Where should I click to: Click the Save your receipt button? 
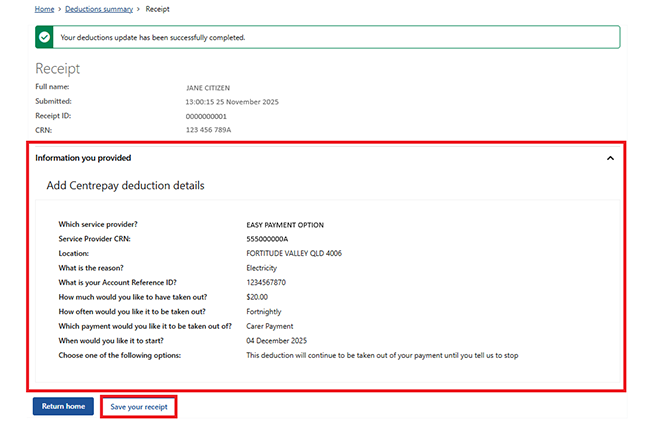click(x=139, y=407)
